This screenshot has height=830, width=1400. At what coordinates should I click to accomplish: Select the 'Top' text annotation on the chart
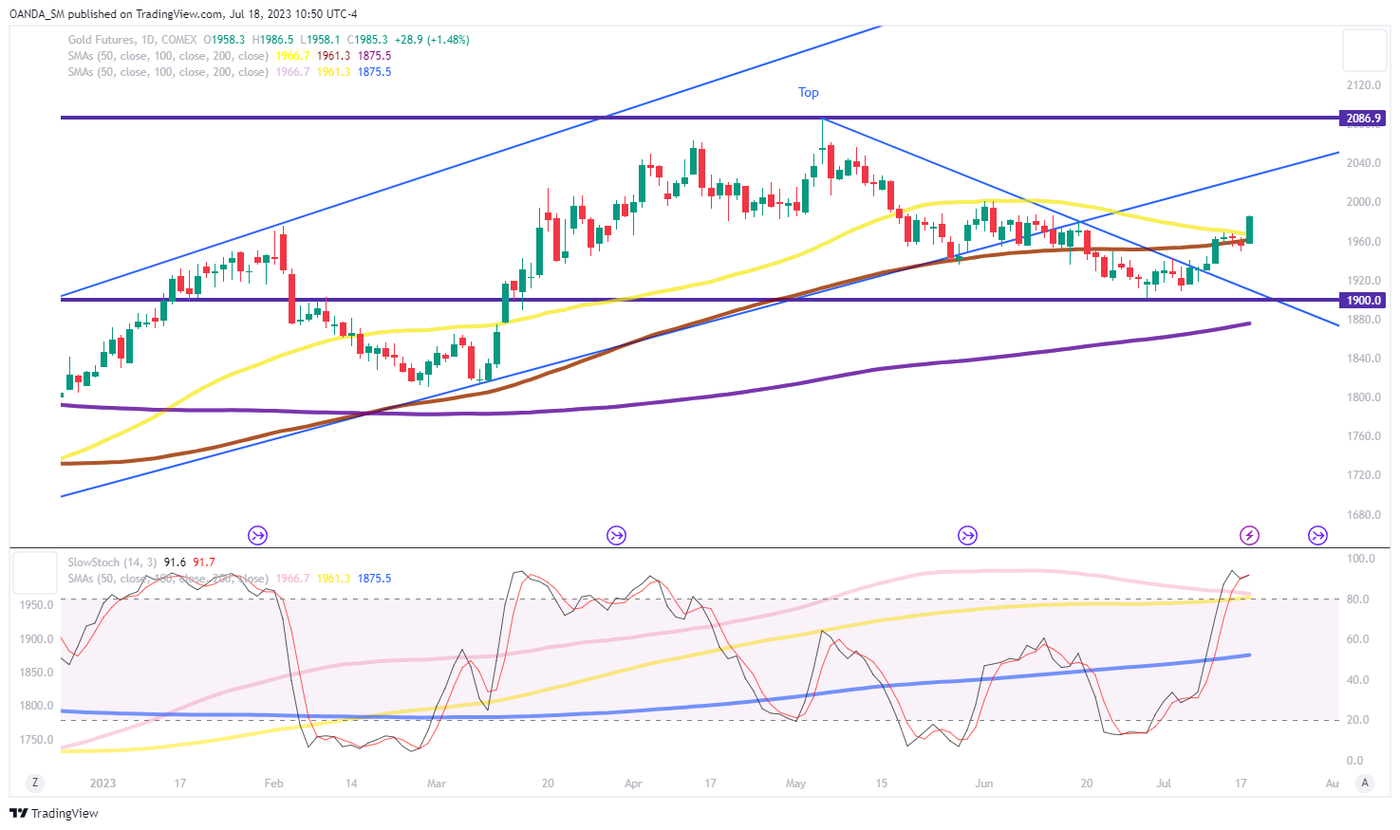tap(808, 92)
